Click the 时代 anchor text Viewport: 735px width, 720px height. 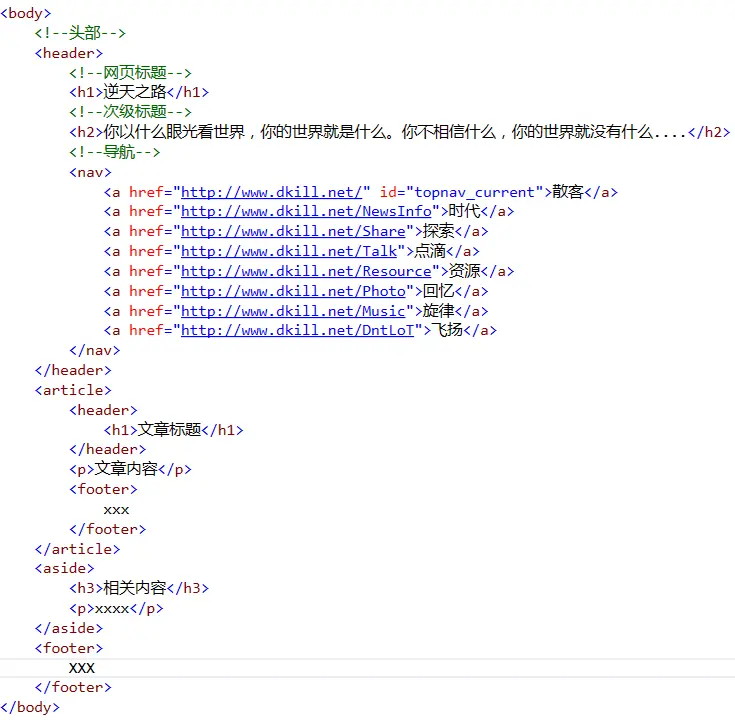coord(465,211)
